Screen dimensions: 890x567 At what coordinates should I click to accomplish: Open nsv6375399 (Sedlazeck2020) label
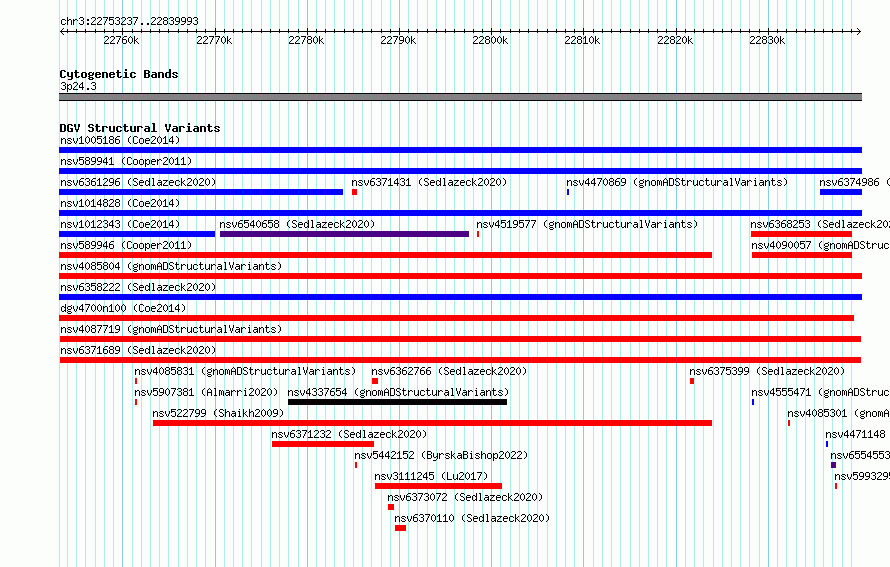tap(767, 371)
